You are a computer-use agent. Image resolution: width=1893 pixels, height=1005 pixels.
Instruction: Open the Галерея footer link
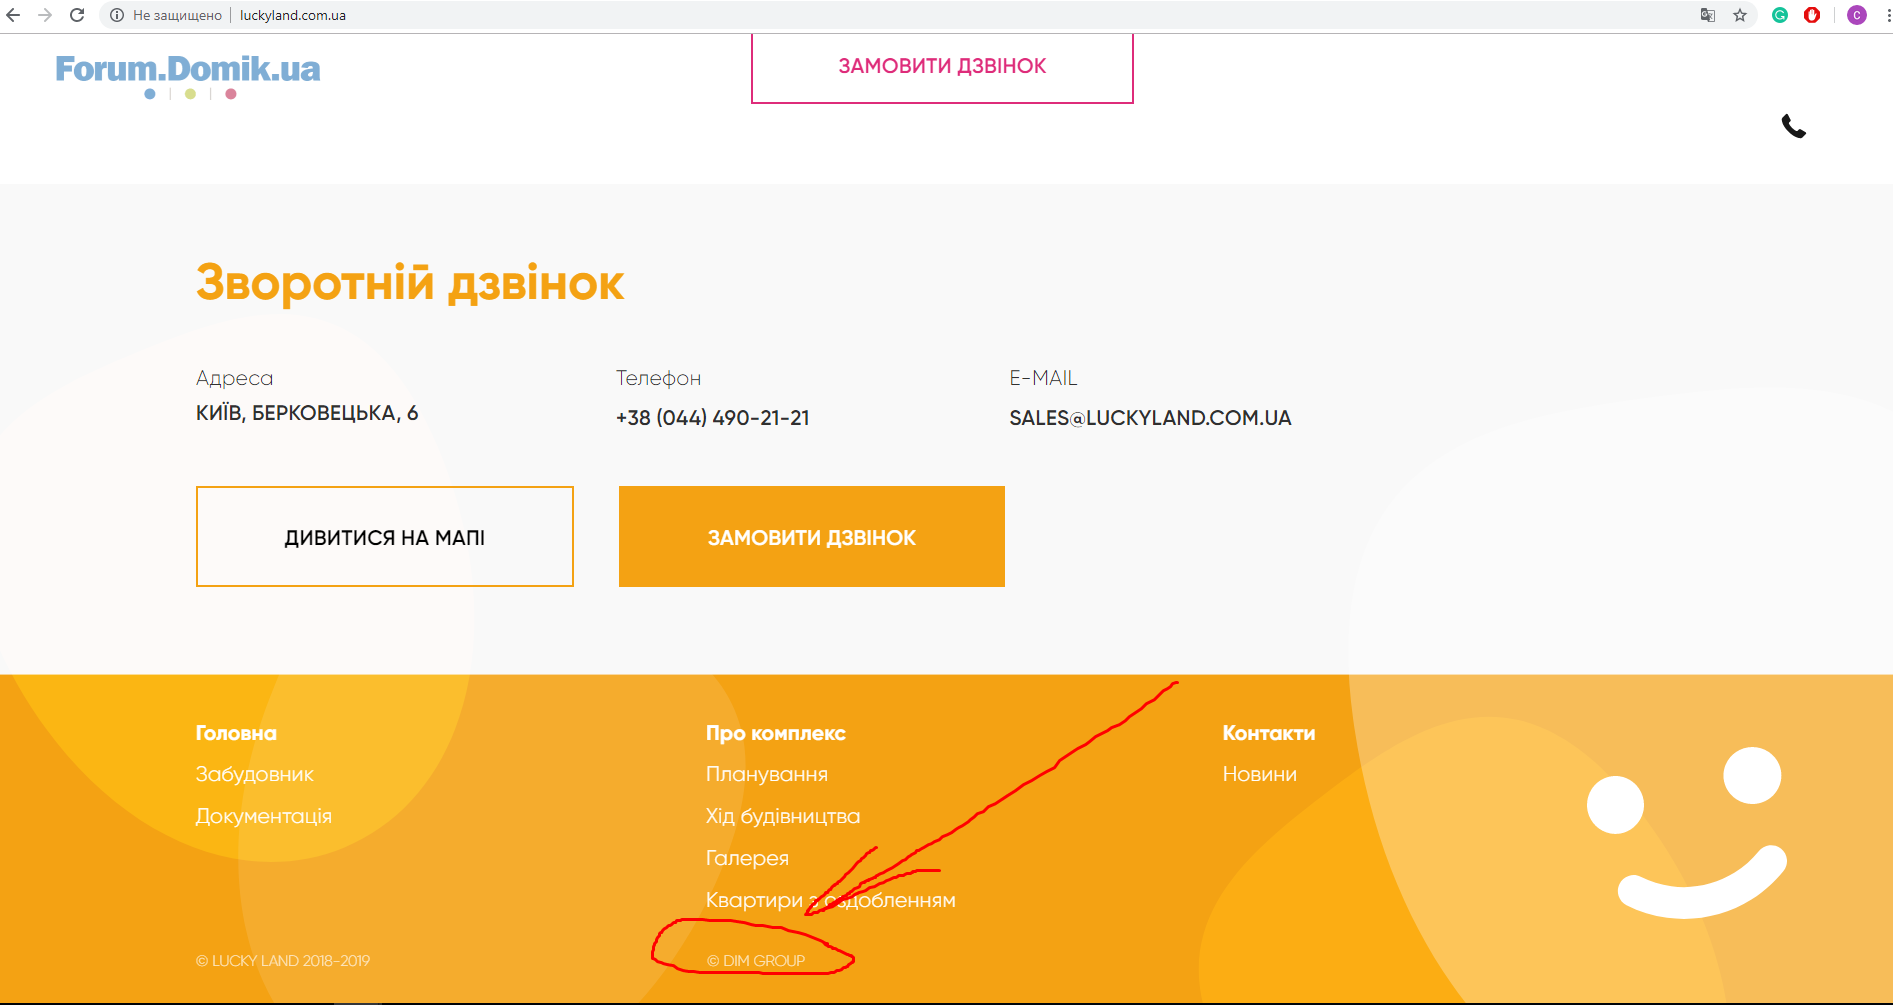click(747, 858)
